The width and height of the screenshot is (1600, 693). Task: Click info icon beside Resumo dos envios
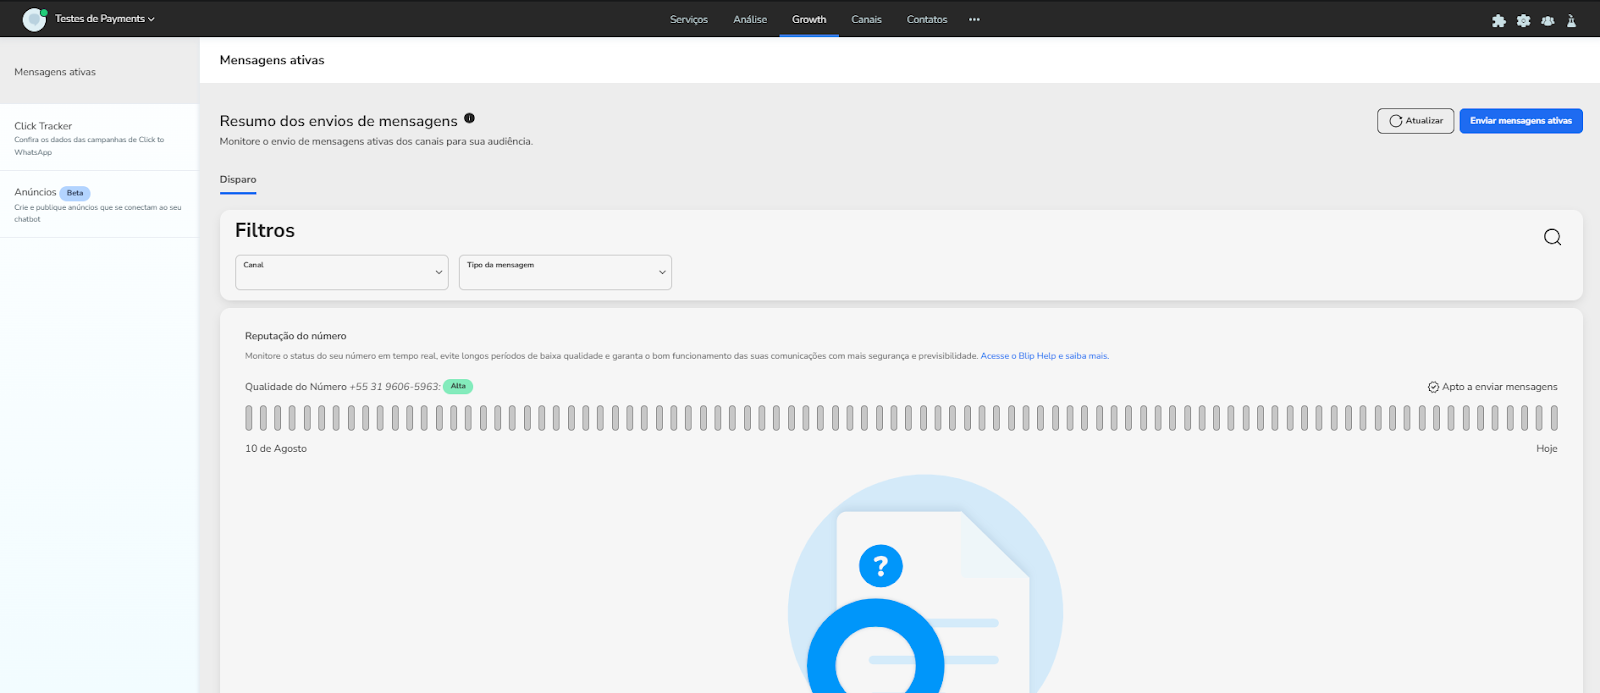pos(469,119)
